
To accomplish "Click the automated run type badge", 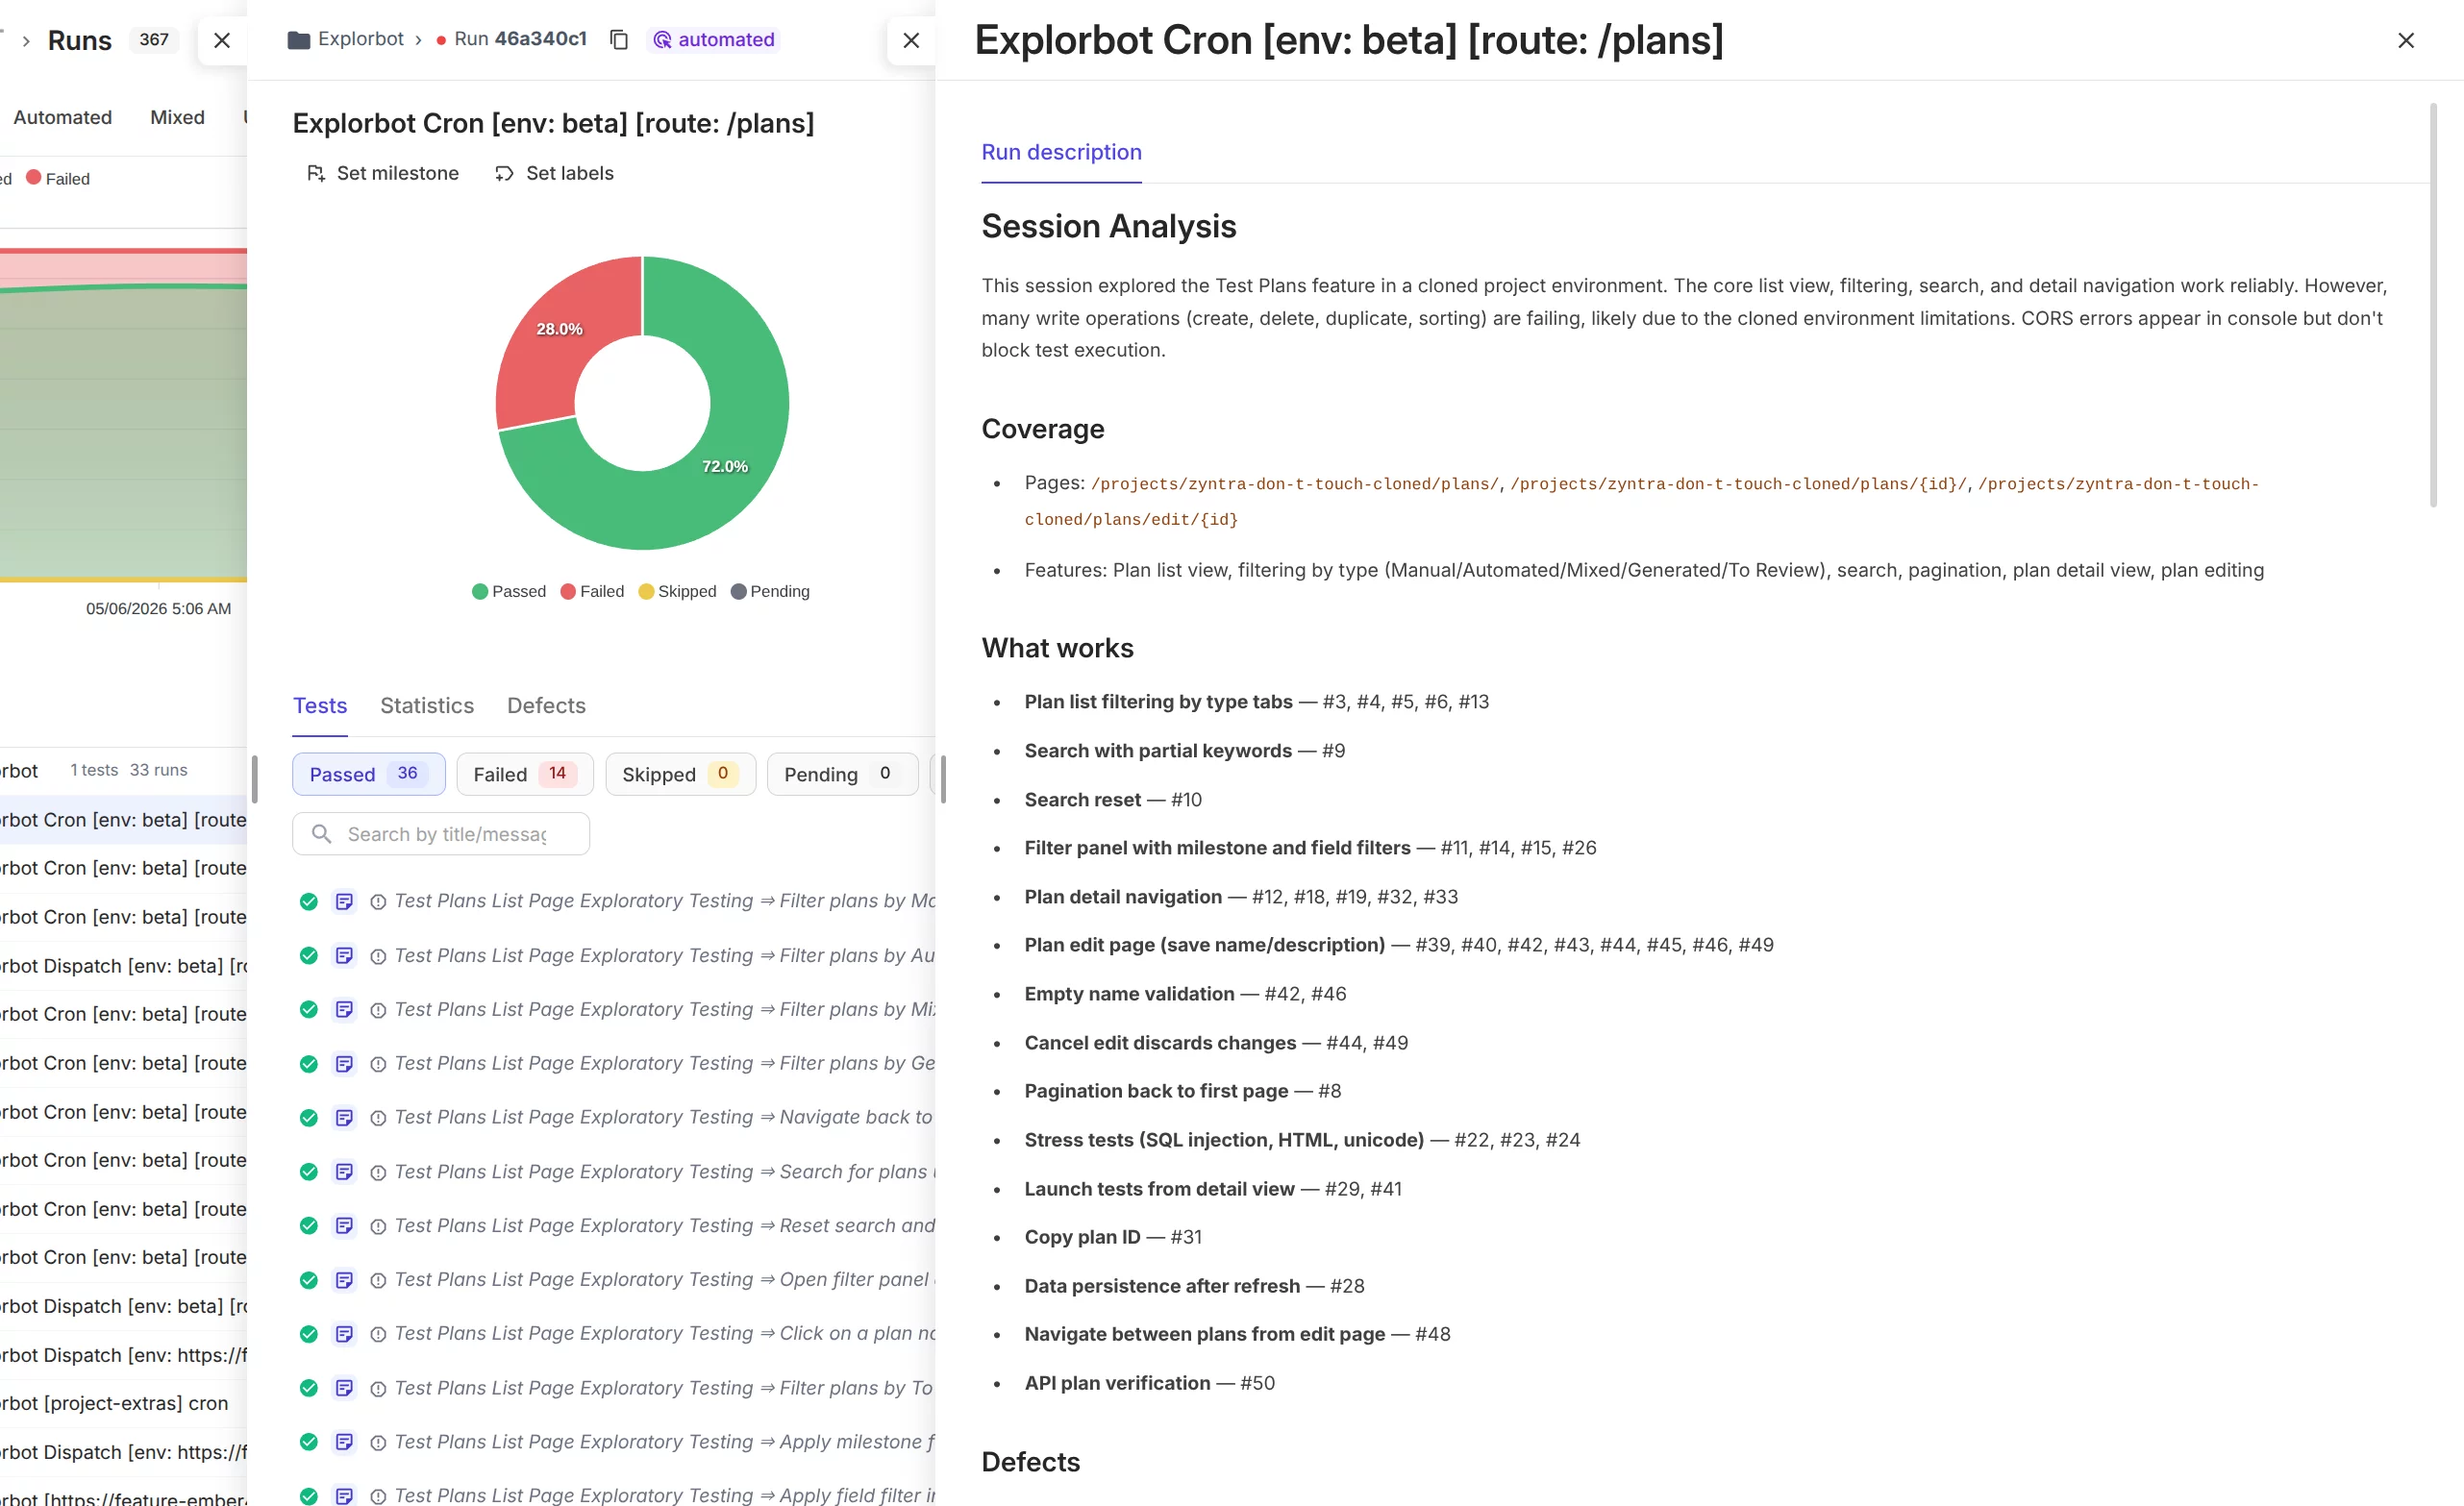I will [714, 39].
